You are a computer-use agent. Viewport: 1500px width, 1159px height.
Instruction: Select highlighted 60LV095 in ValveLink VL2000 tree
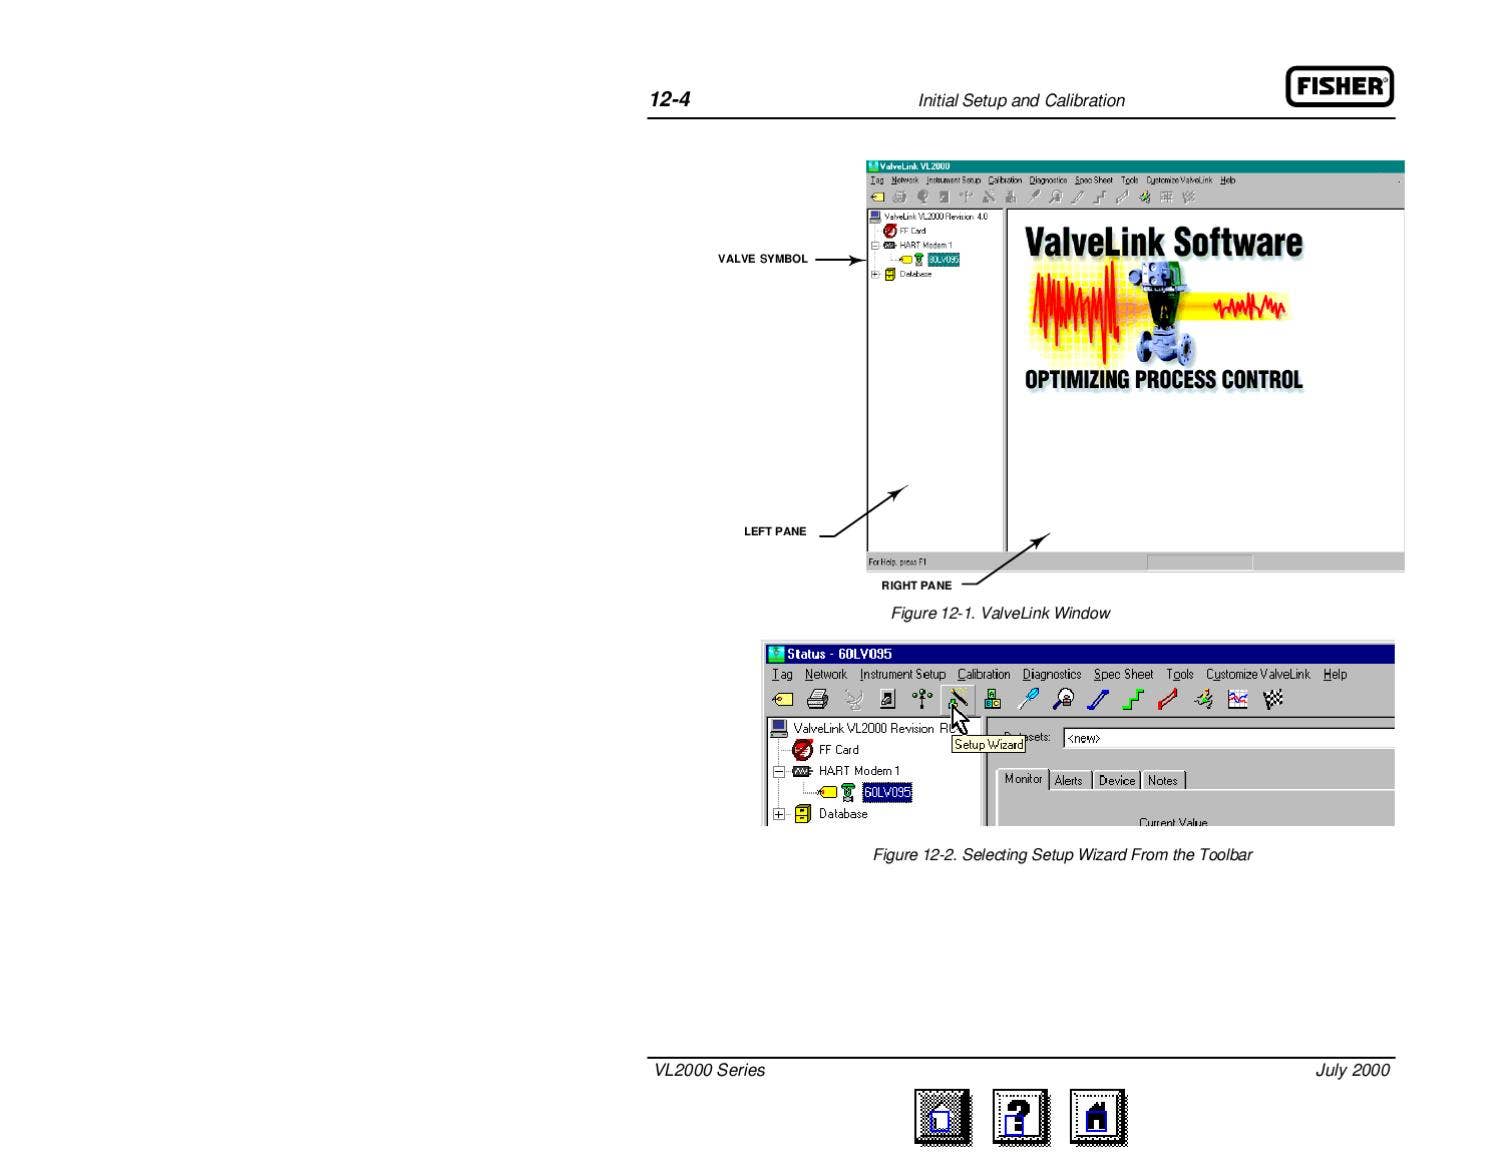point(943,259)
